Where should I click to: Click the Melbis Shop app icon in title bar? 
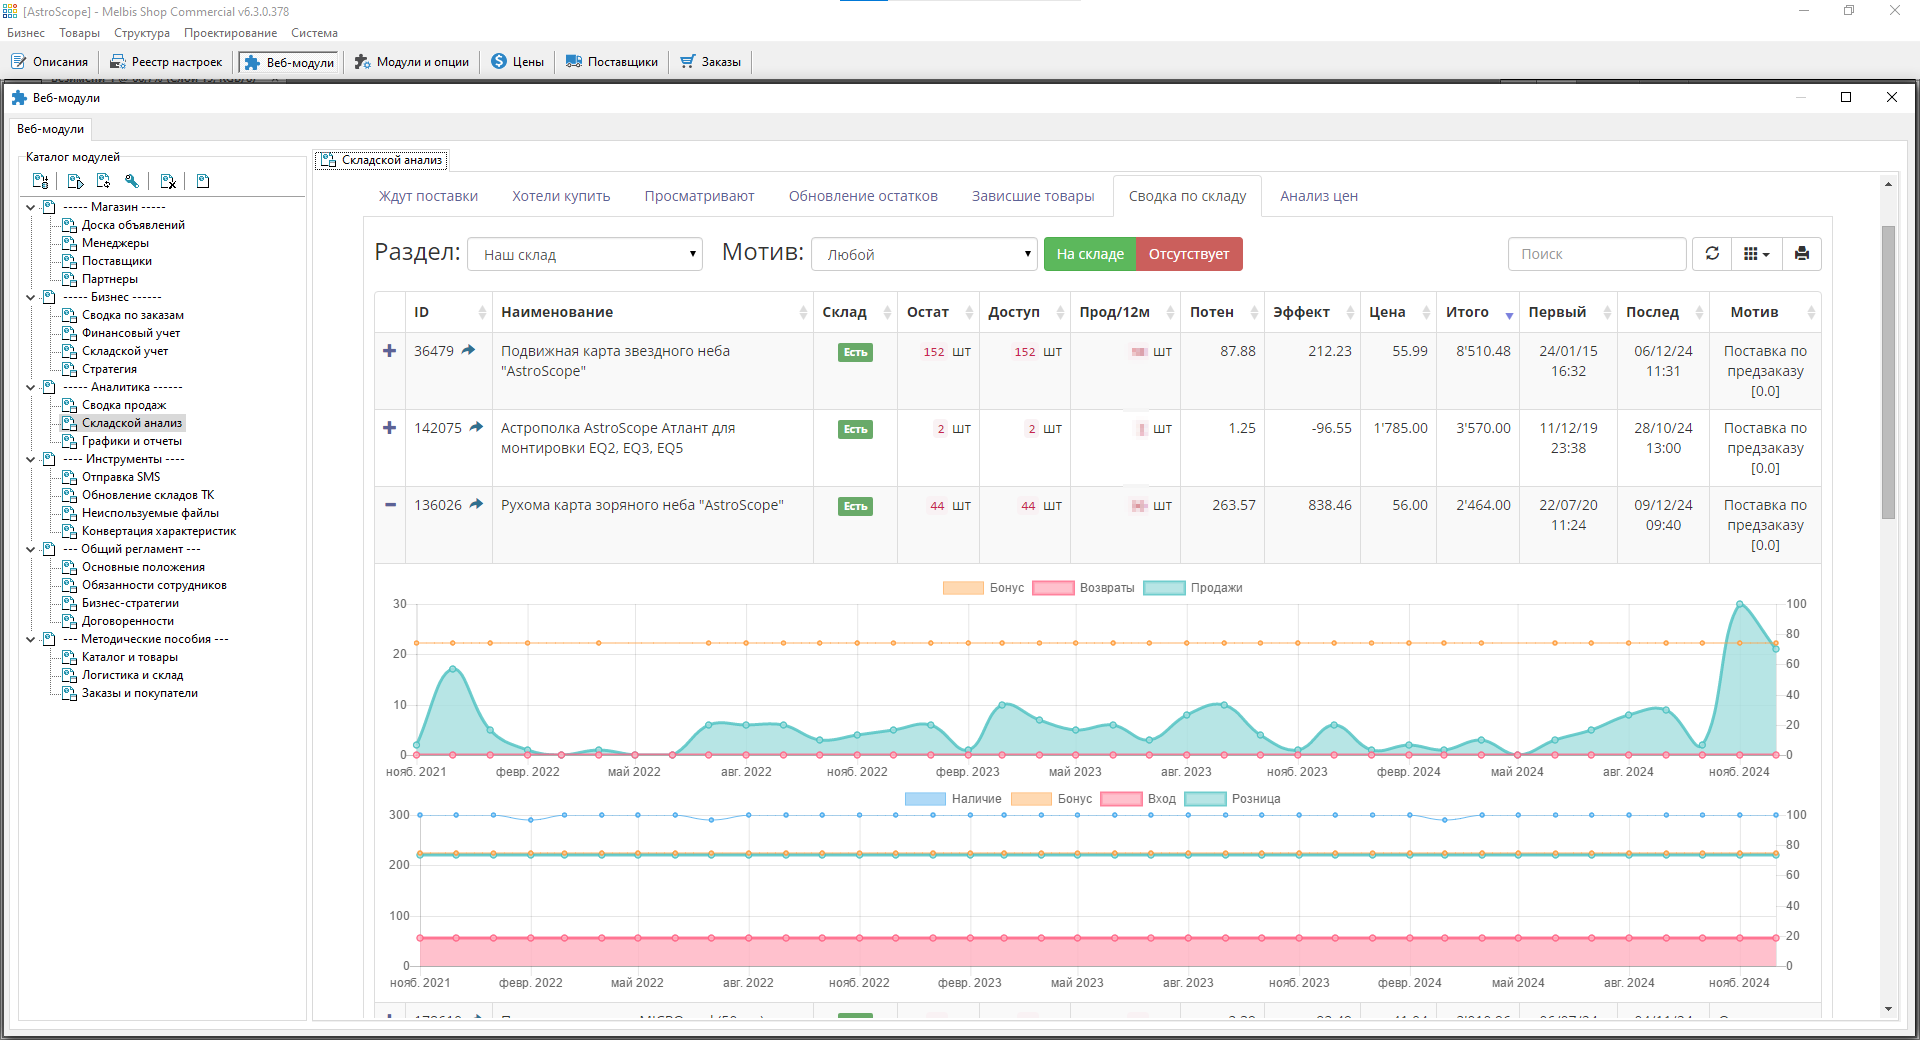10,11
